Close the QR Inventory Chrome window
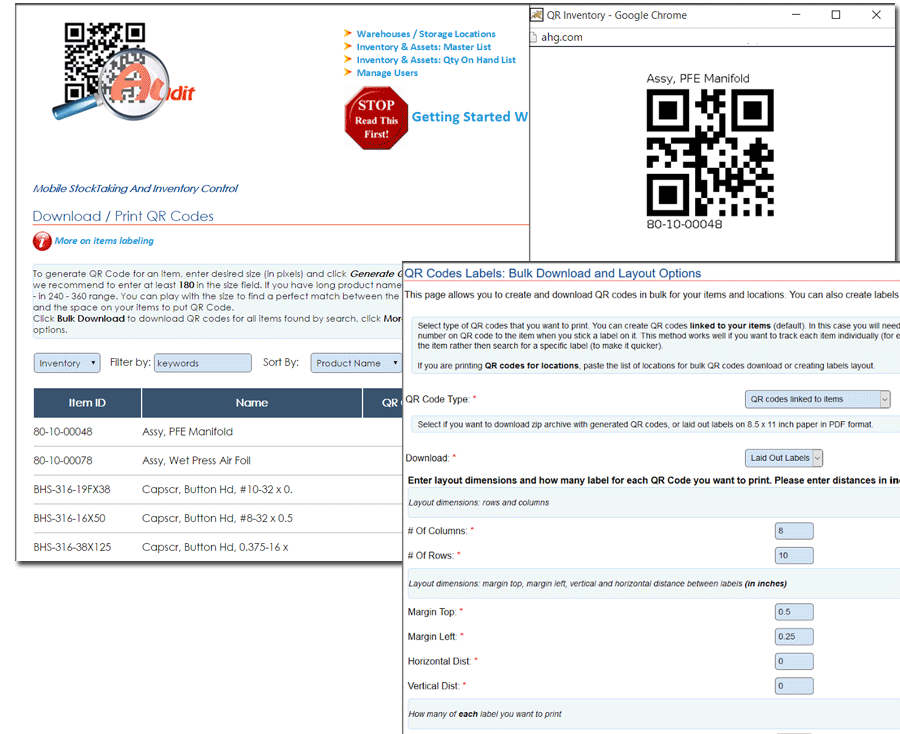 (x=876, y=15)
